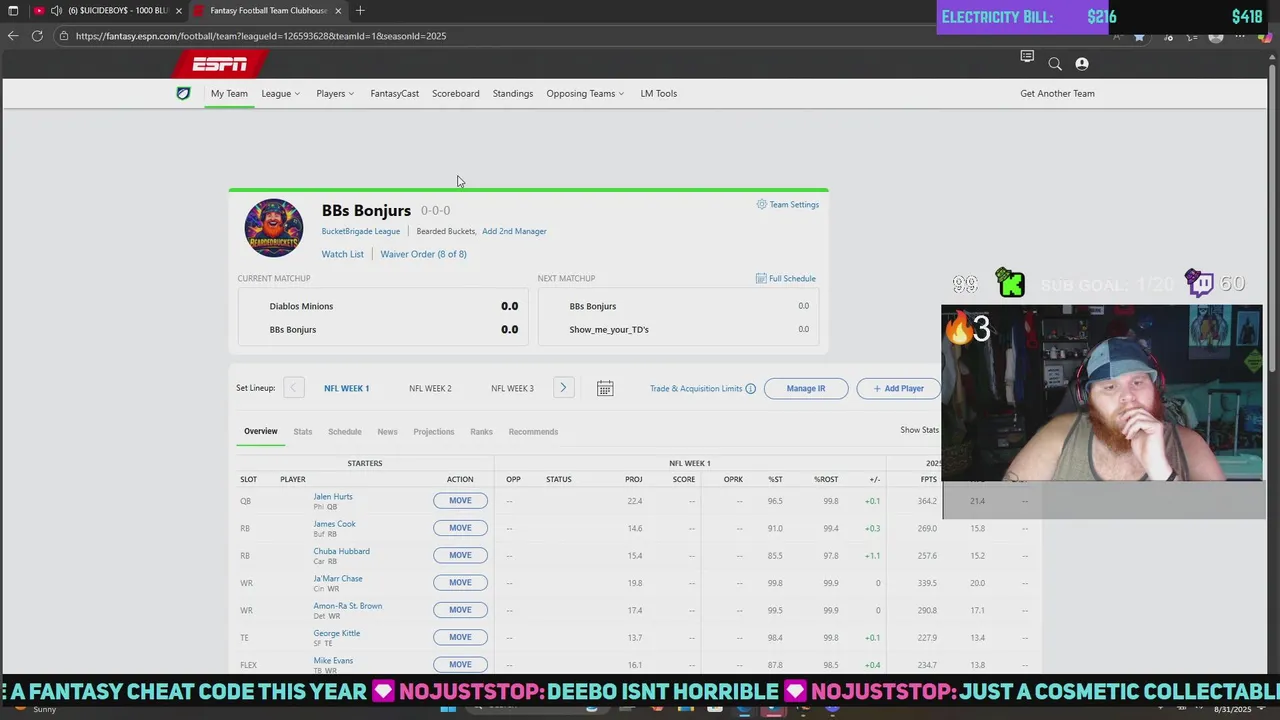This screenshot has width=1280, height=720.
Task: Go to previous lineup week arrow
Action: point(293,388)
